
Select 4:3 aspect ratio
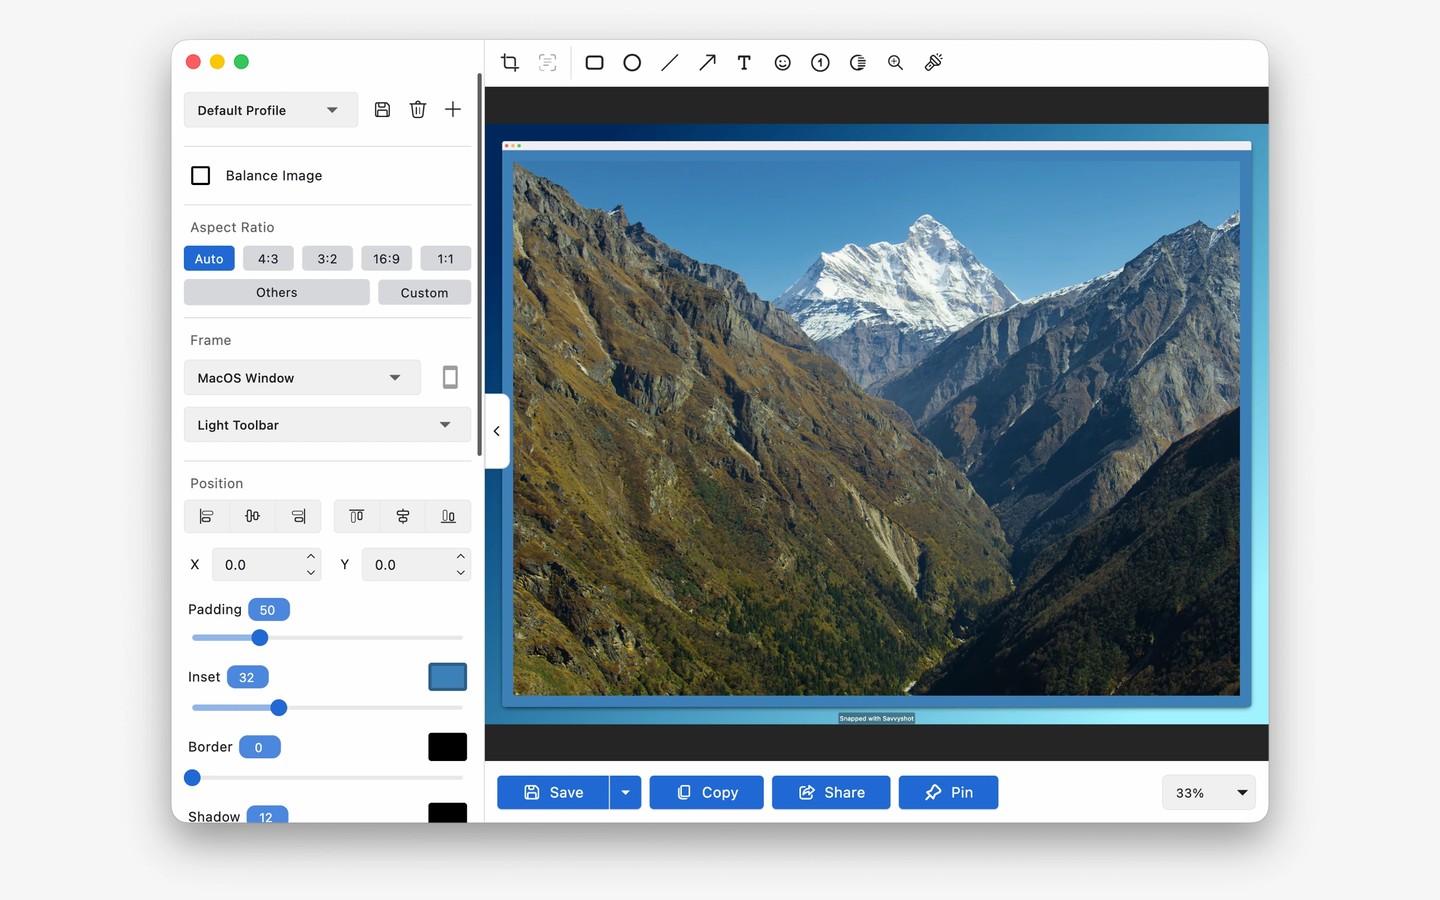(268, 259)
